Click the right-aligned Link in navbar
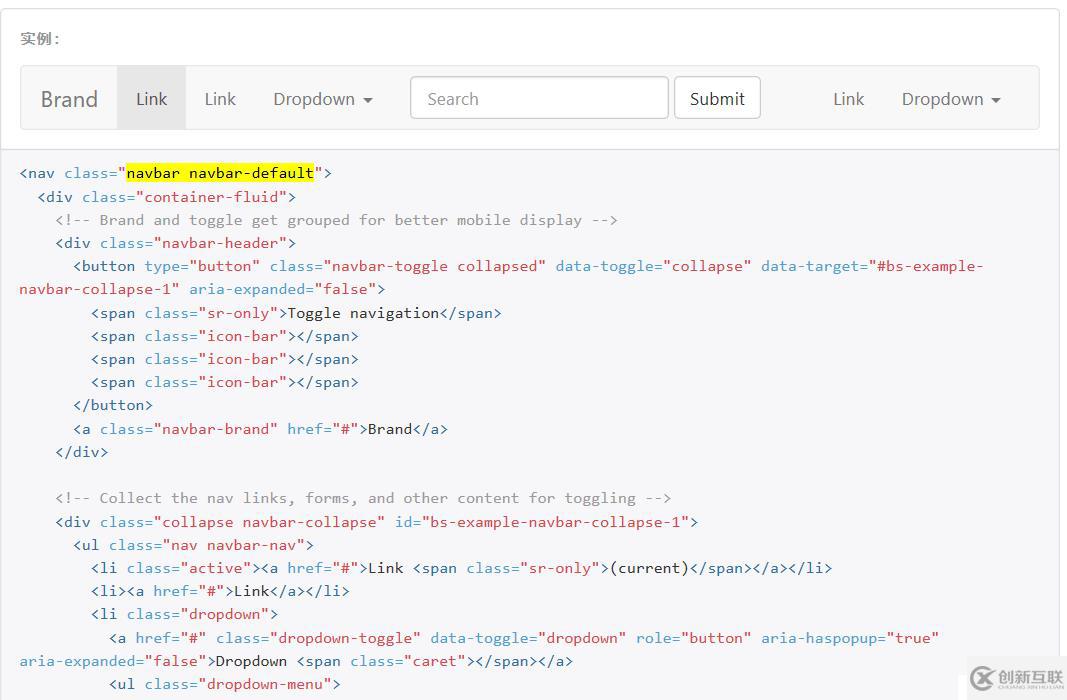 click(x=848, y=99)
